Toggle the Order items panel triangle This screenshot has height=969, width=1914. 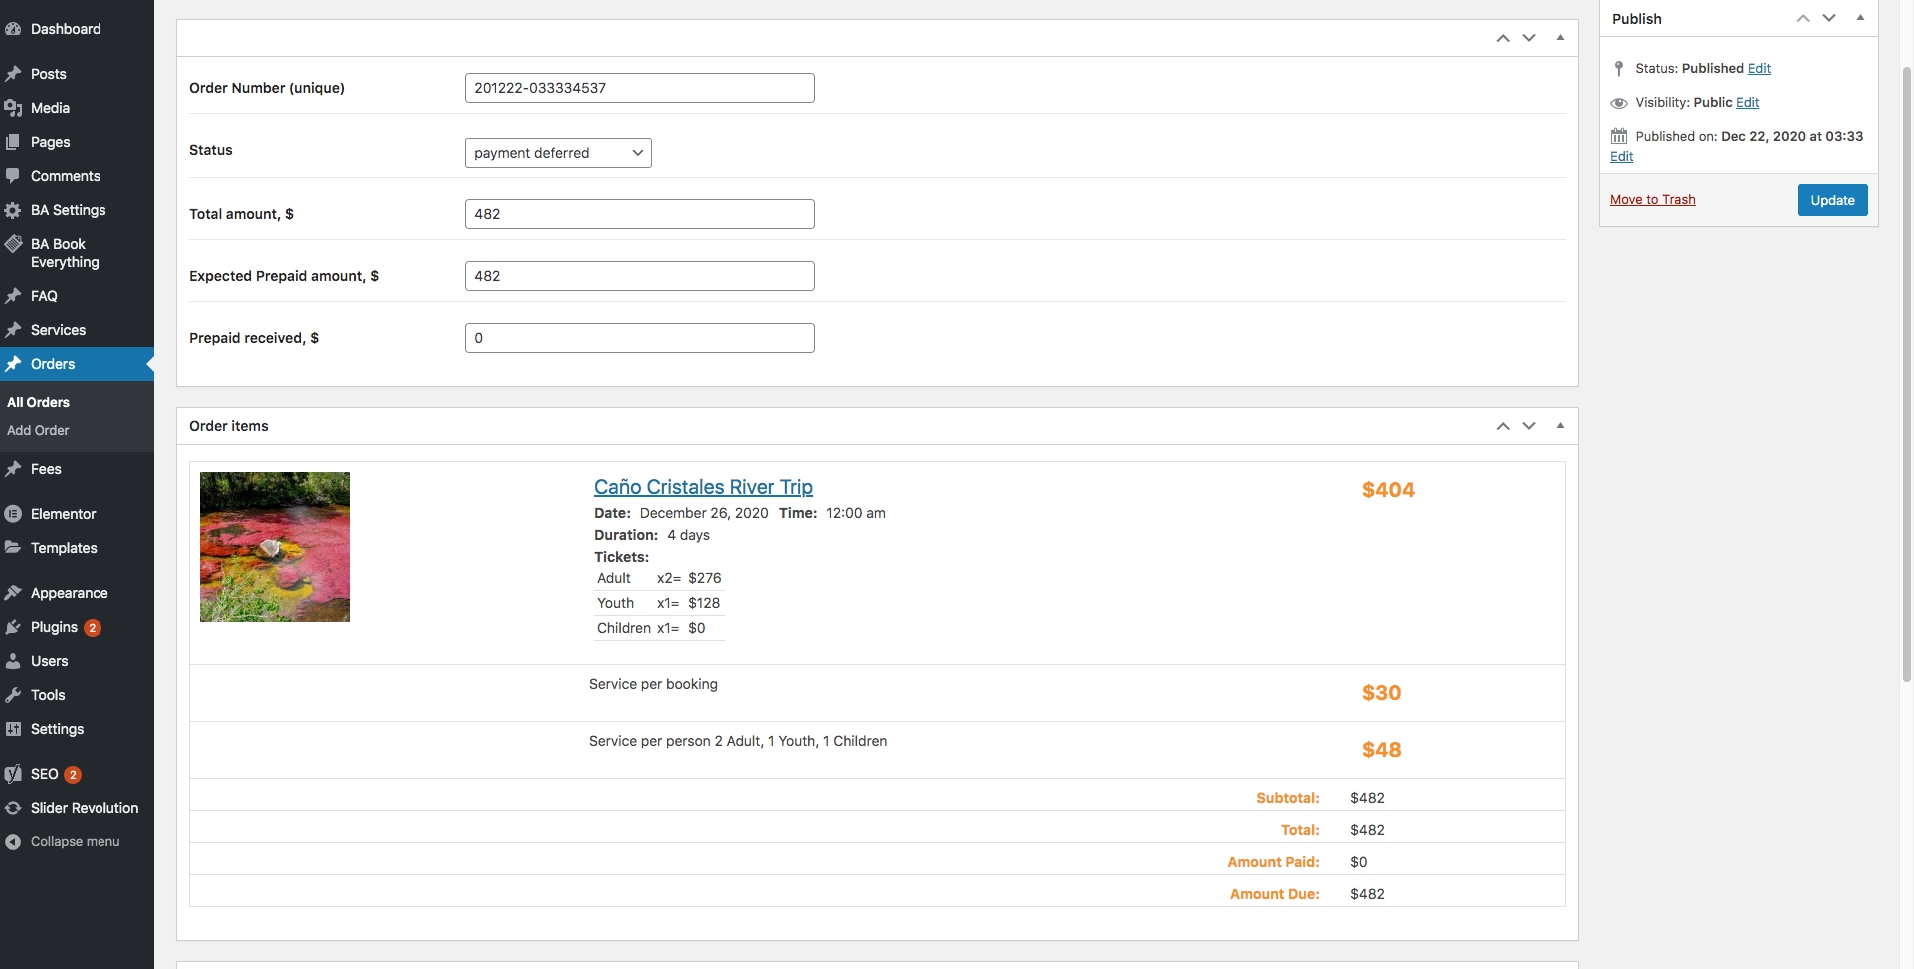coord(1560,426)
